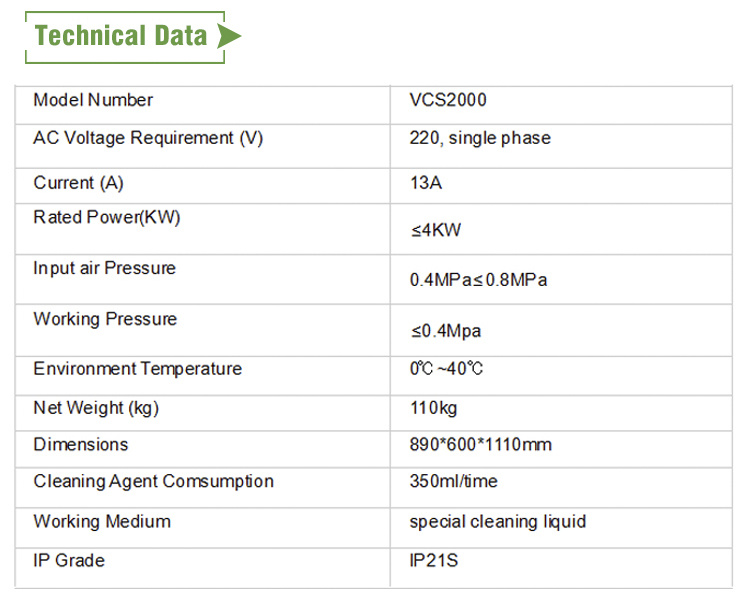Click the 110kg net weight value

click(433, 408)
